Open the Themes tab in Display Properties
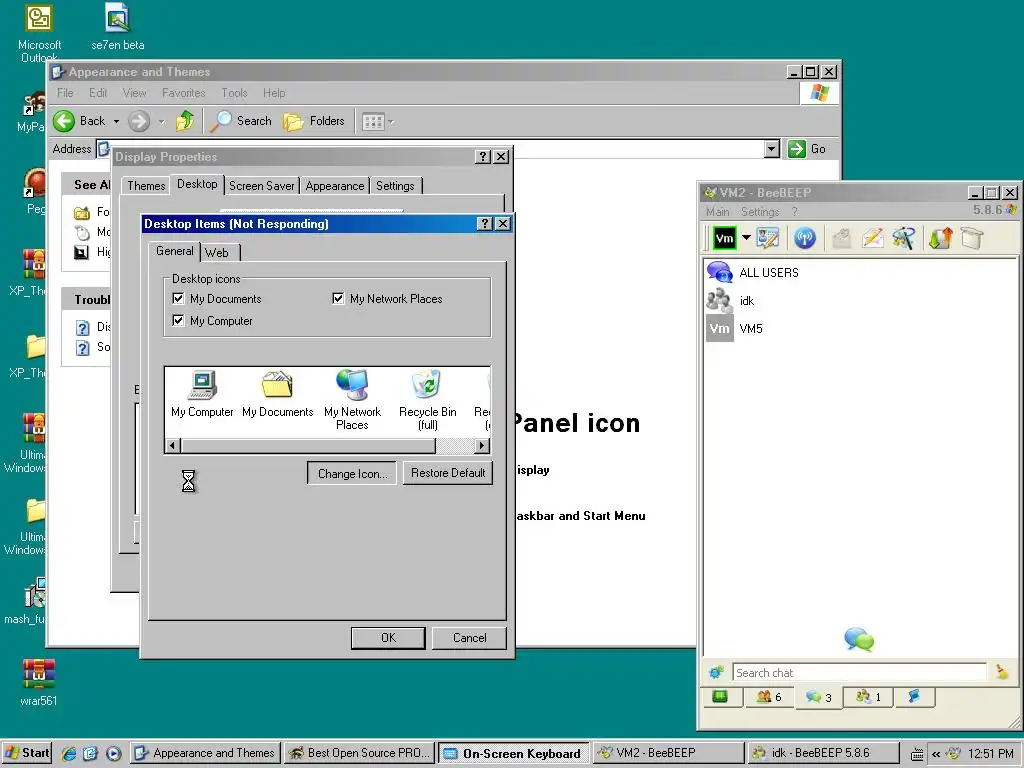 pyautogui.click(x=146, y=185)
